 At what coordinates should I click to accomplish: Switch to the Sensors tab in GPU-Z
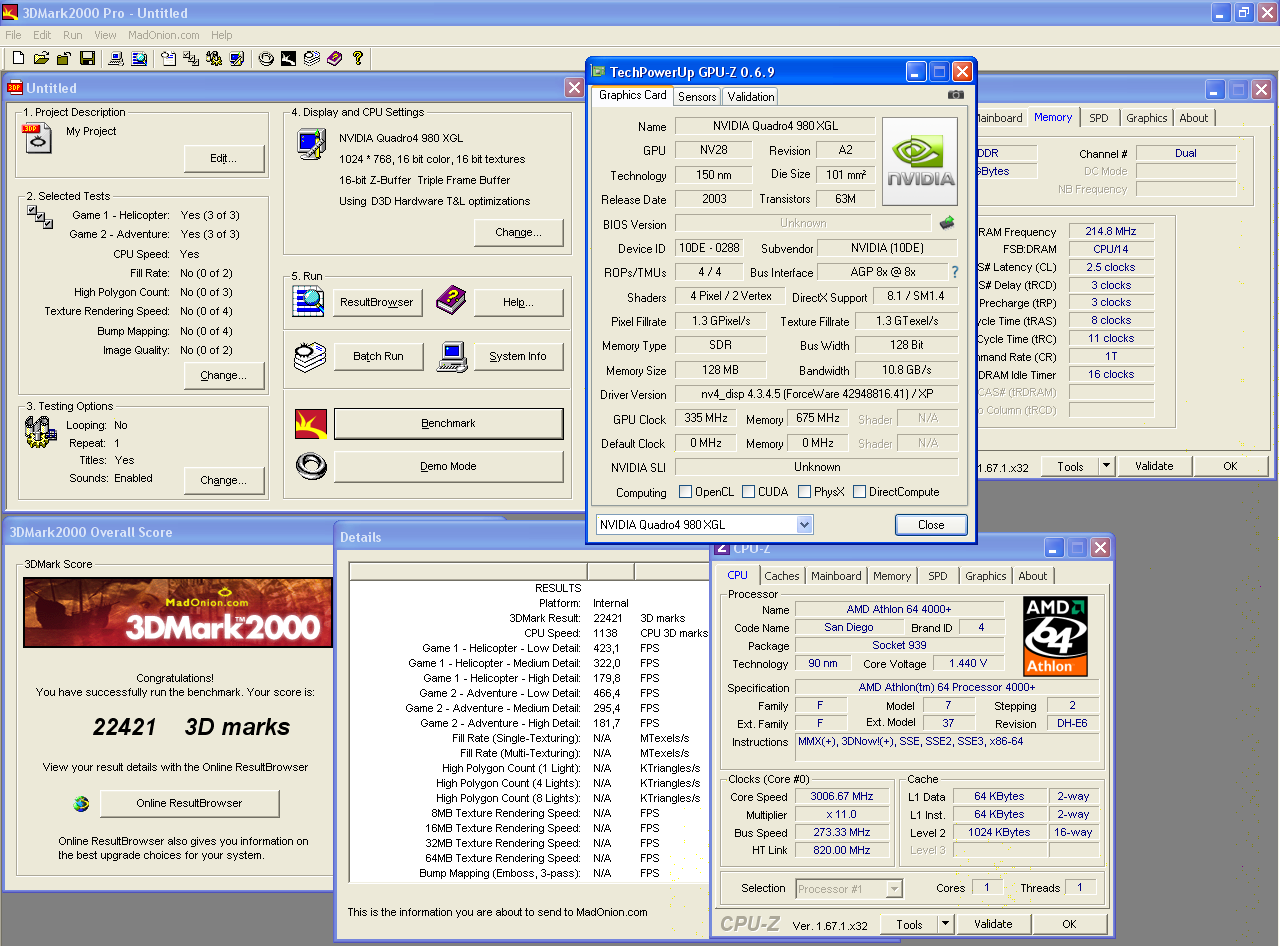click(697, 97)
